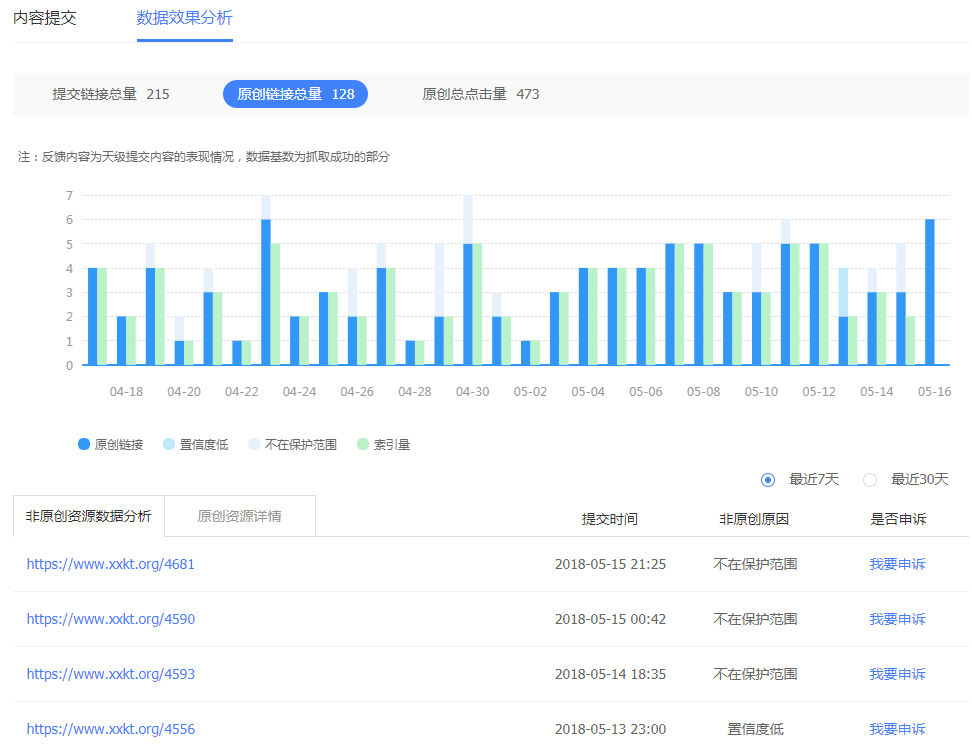Open link https://www.xxkt.org/4681
Viewport: 972px width, 753px height.
(110, 564)
